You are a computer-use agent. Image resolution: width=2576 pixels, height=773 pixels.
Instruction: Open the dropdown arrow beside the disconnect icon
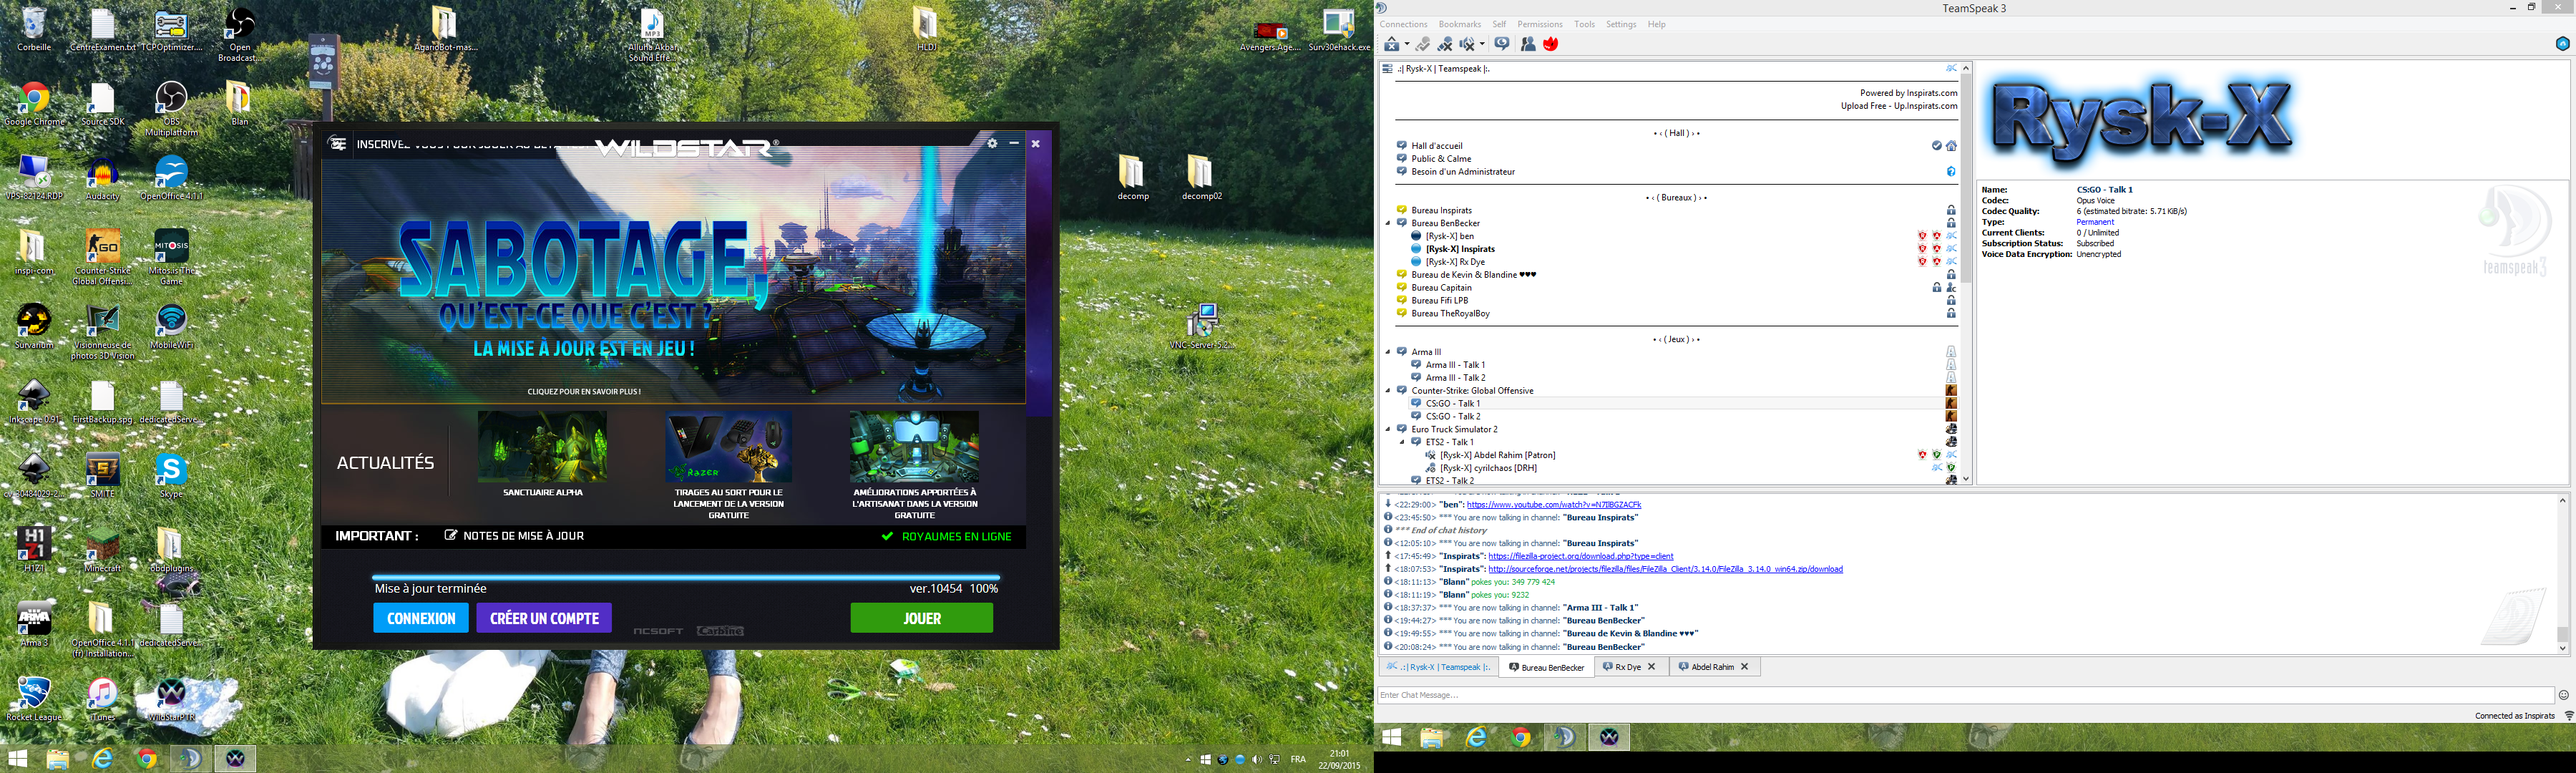click(1407, 44)
